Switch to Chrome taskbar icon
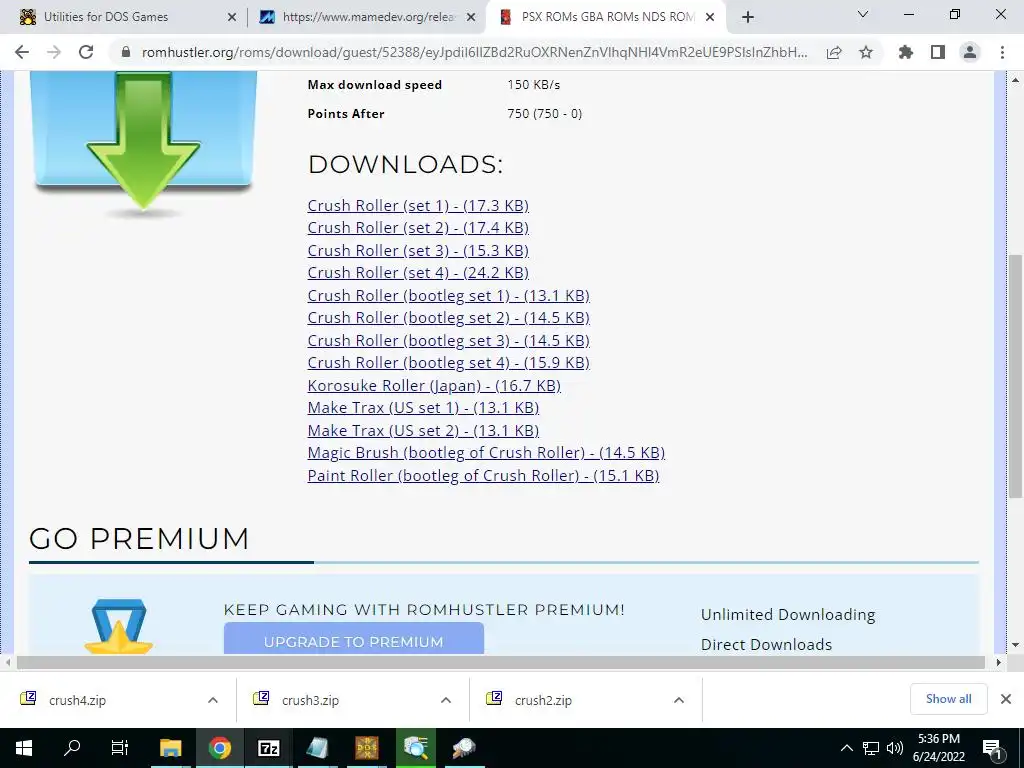Viewport: 1024px width, 768px height. tap(219, 748)
